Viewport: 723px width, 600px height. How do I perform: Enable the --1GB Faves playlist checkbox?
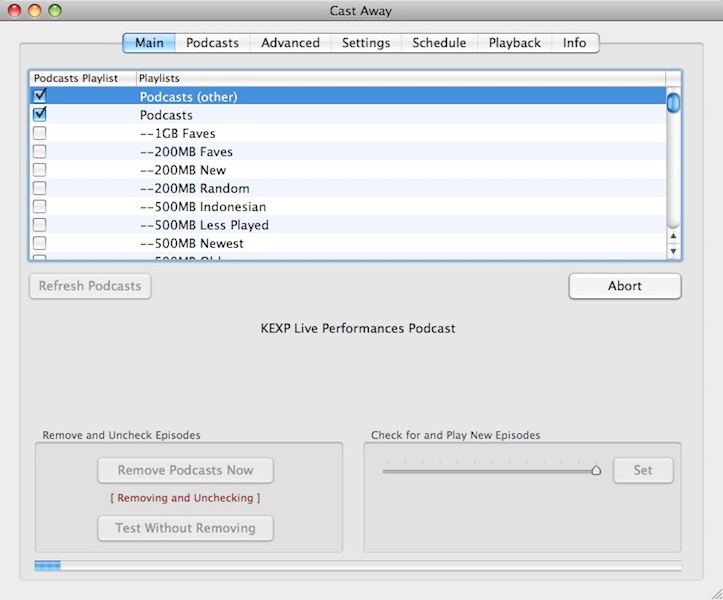40,133
